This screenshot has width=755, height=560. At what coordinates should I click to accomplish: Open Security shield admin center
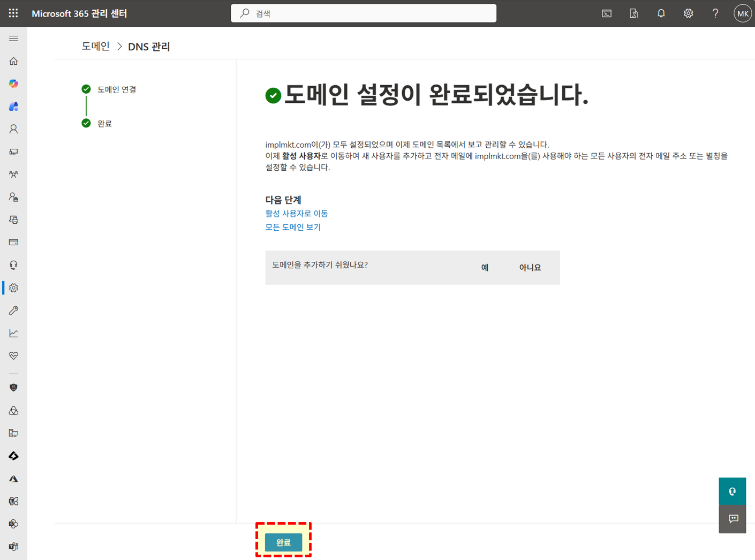(14, 387)
